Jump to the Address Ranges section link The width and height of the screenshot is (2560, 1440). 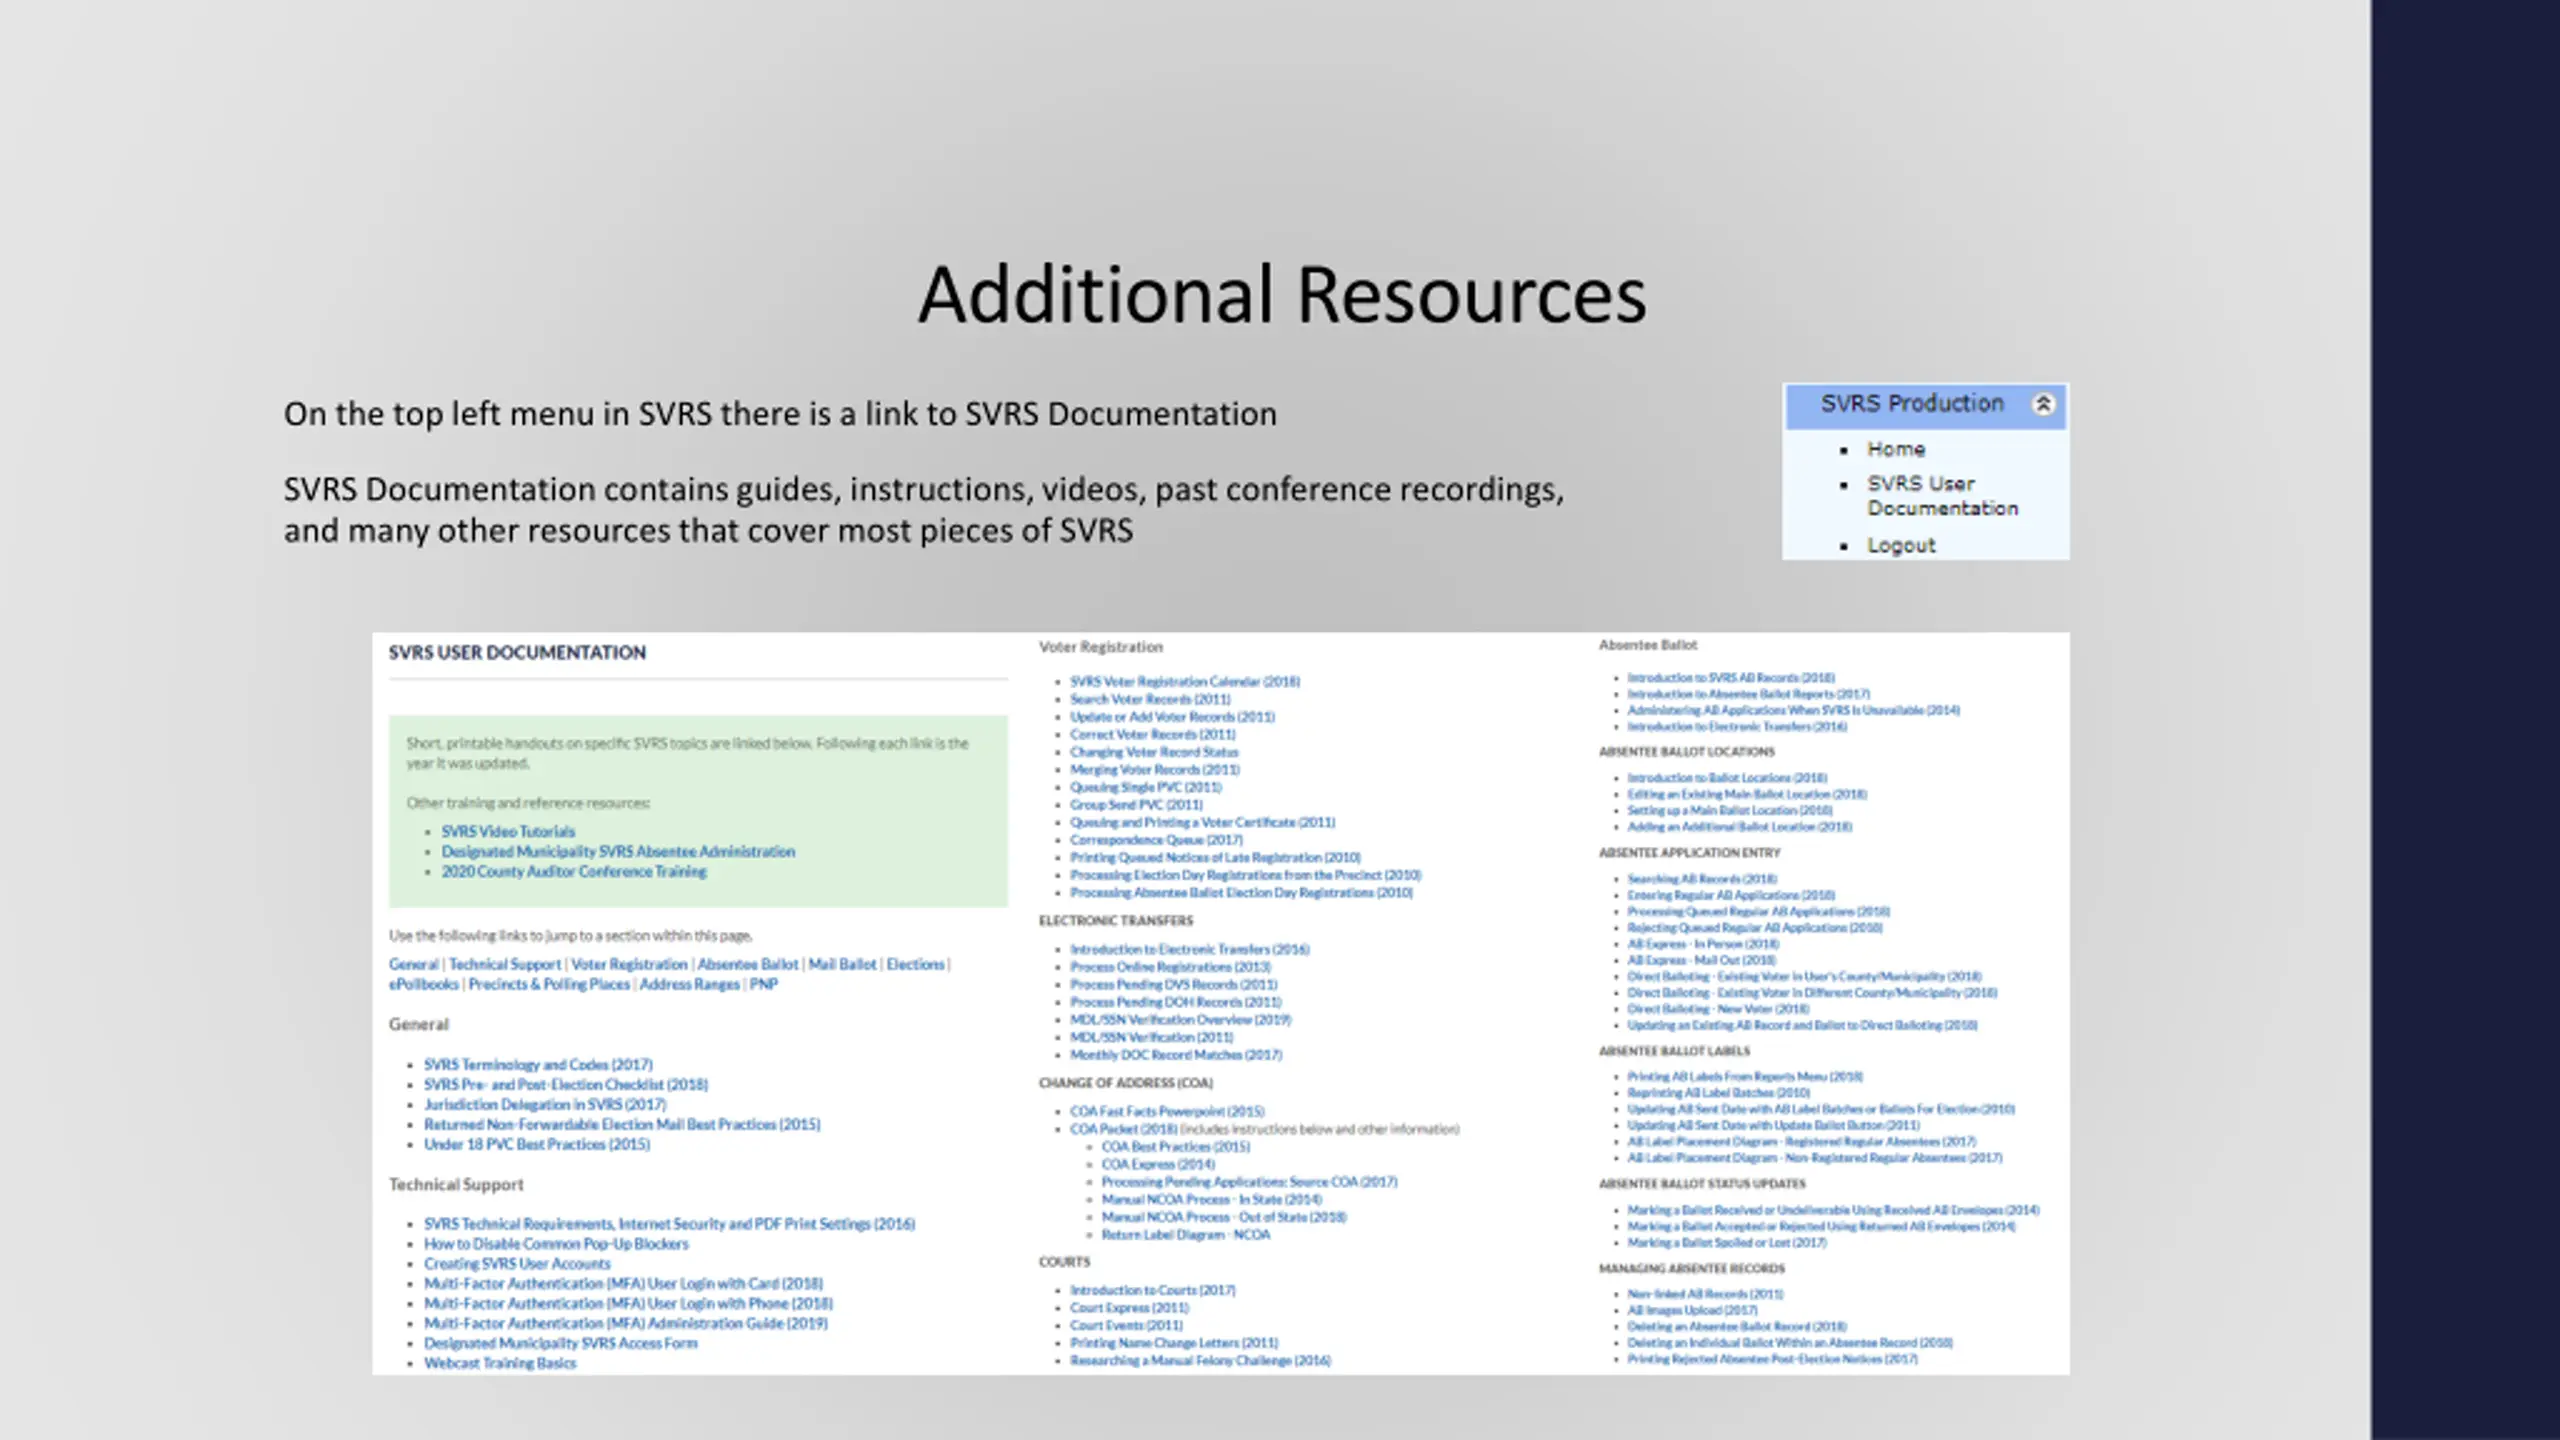pos(689,984)
